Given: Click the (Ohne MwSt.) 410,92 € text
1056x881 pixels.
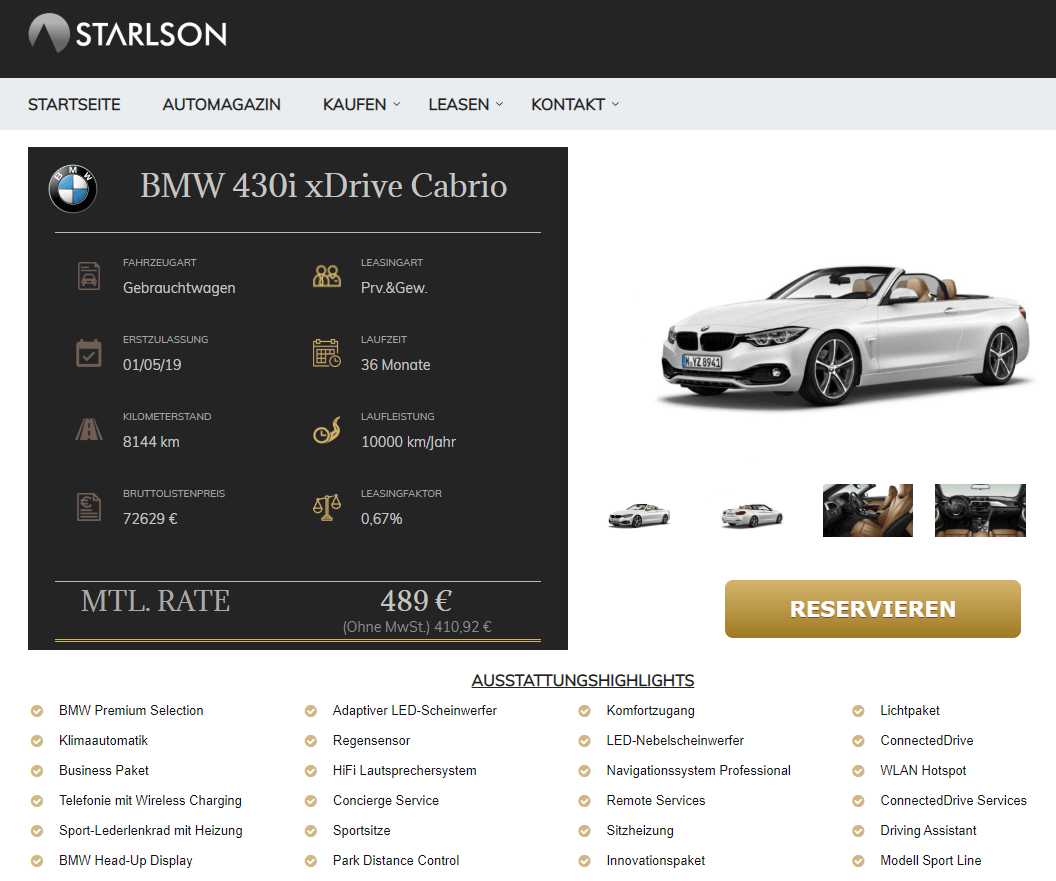Looking at the screenshot, I should 417,627.
